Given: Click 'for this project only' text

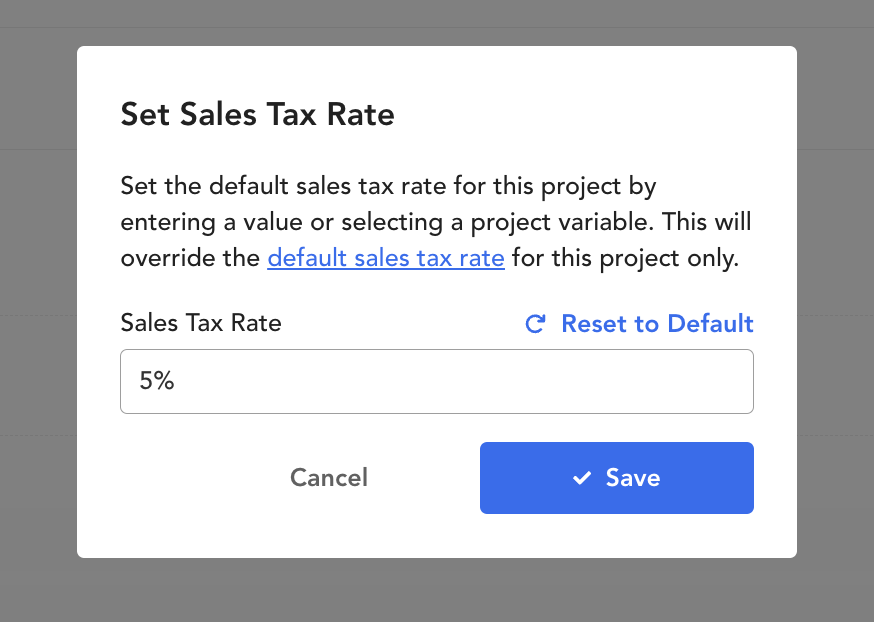Looking at the screenshot, I should click(x=625, y=258).
